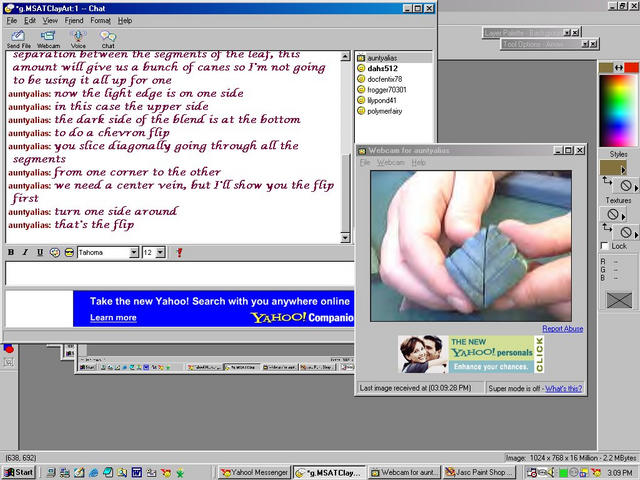Select the foreground tan color swatch
640x480 pixels.
coord(606,68)
